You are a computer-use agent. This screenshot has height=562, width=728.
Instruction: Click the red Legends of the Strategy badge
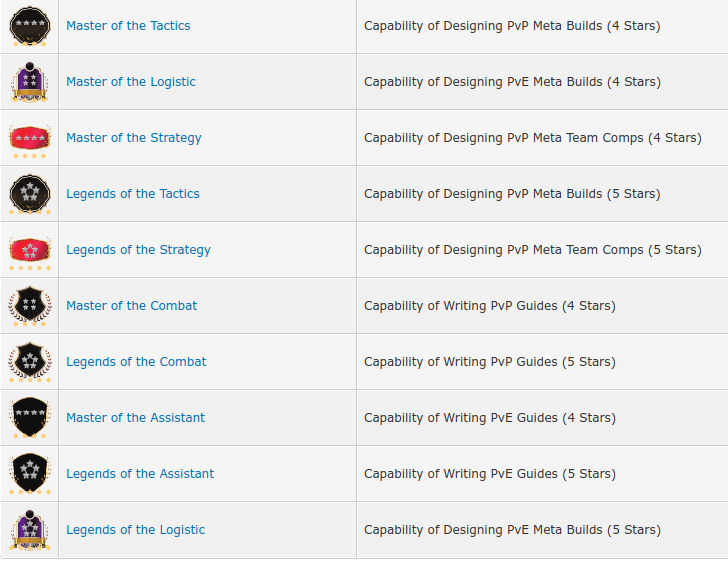30,253
